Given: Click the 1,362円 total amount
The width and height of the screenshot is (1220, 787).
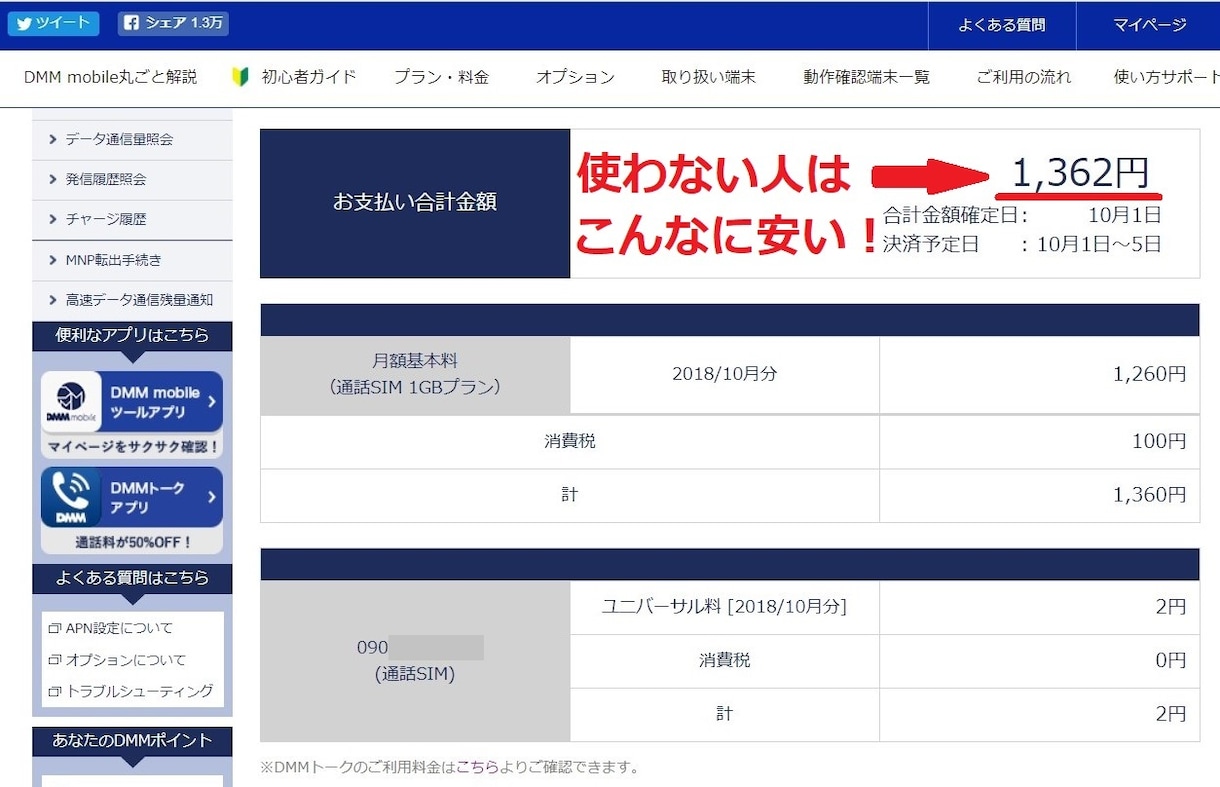Looking at the screenshot, I should pyautogui.click(x=1080, y=172).
